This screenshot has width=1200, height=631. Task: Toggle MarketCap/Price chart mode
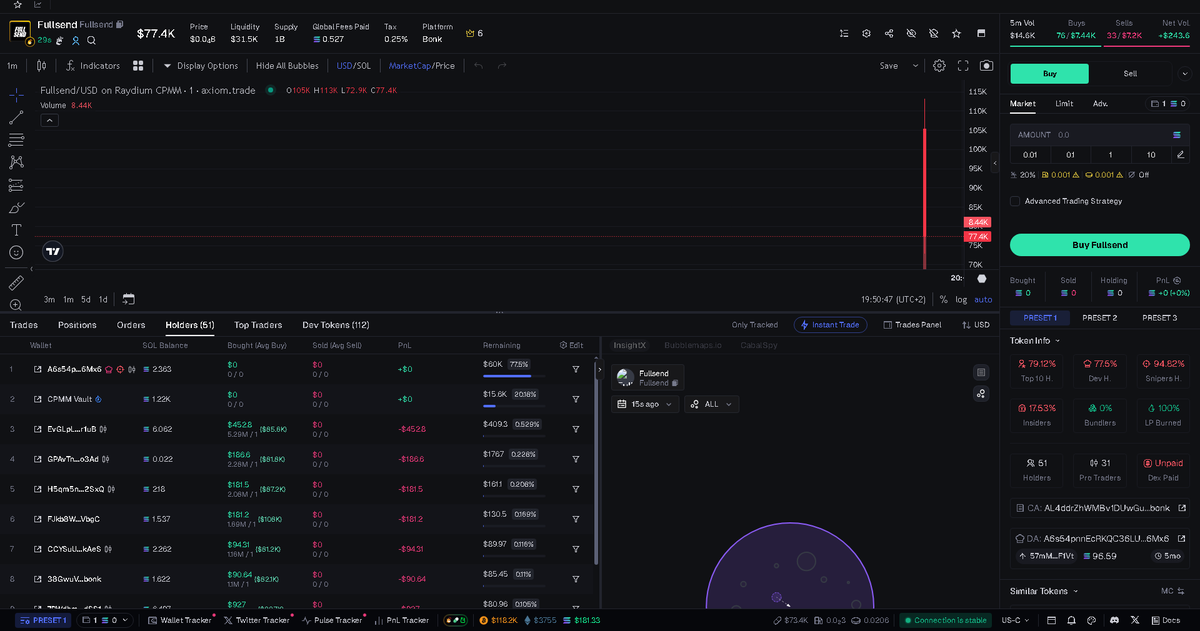pyautogui.click(x=421, y=66)
